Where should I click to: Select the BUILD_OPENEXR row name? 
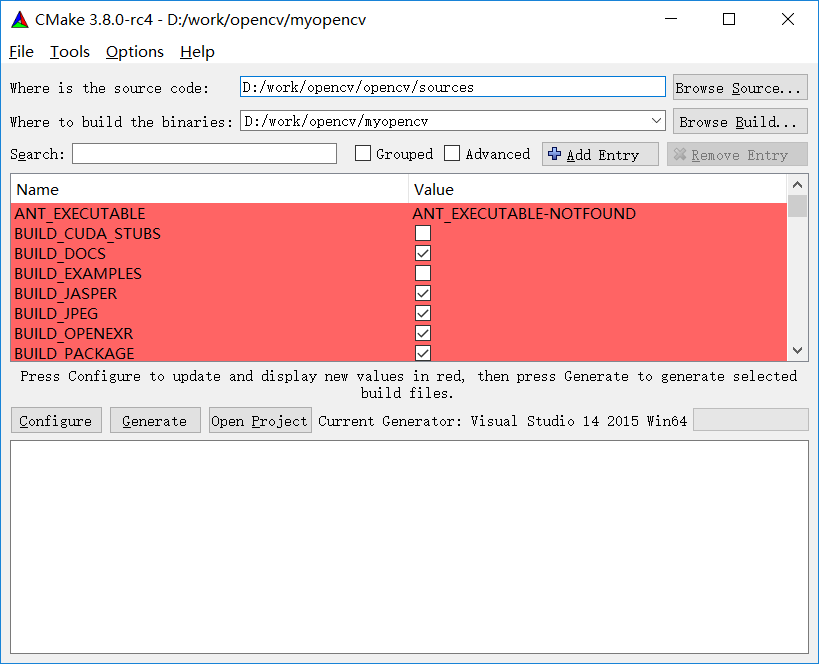click(x=74, y=333)
